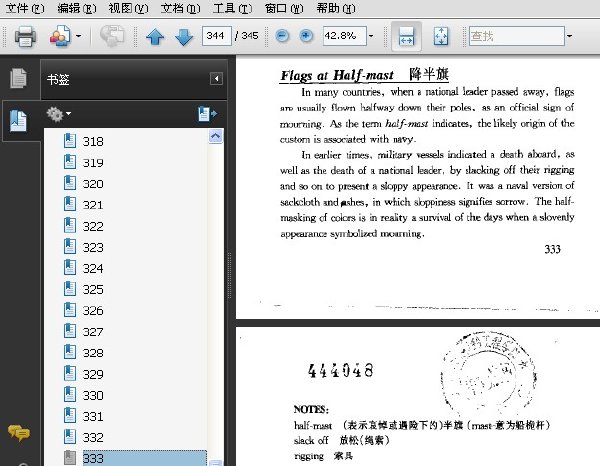Image resolution: width=600 pixels, height=466 pixels.
Task: Select bookmark 330
Action: [x=93, y=395]
